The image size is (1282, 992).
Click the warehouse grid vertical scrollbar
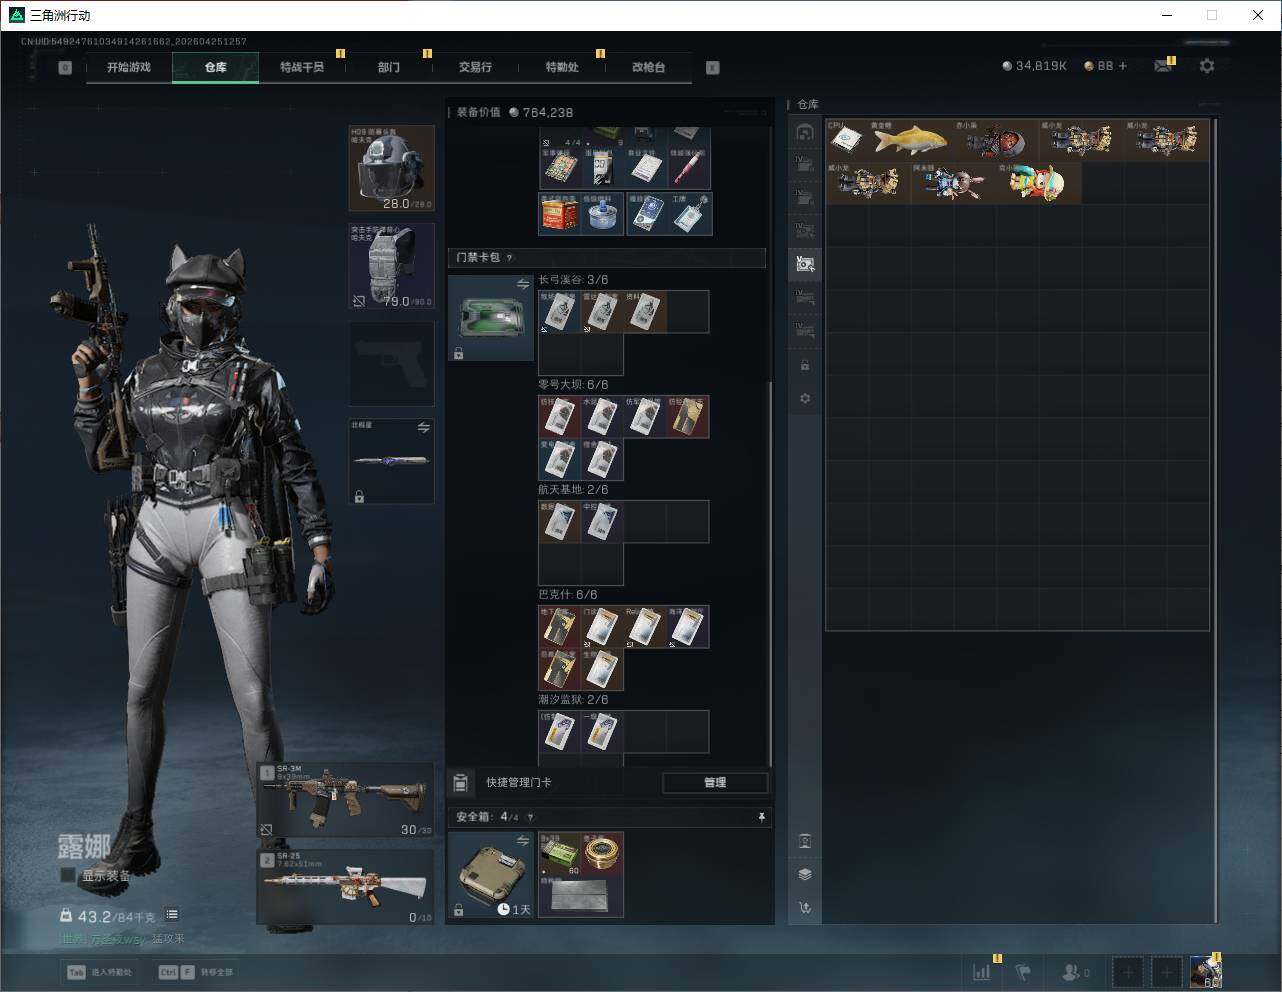pyautogui.click(x=1216, y=520)
